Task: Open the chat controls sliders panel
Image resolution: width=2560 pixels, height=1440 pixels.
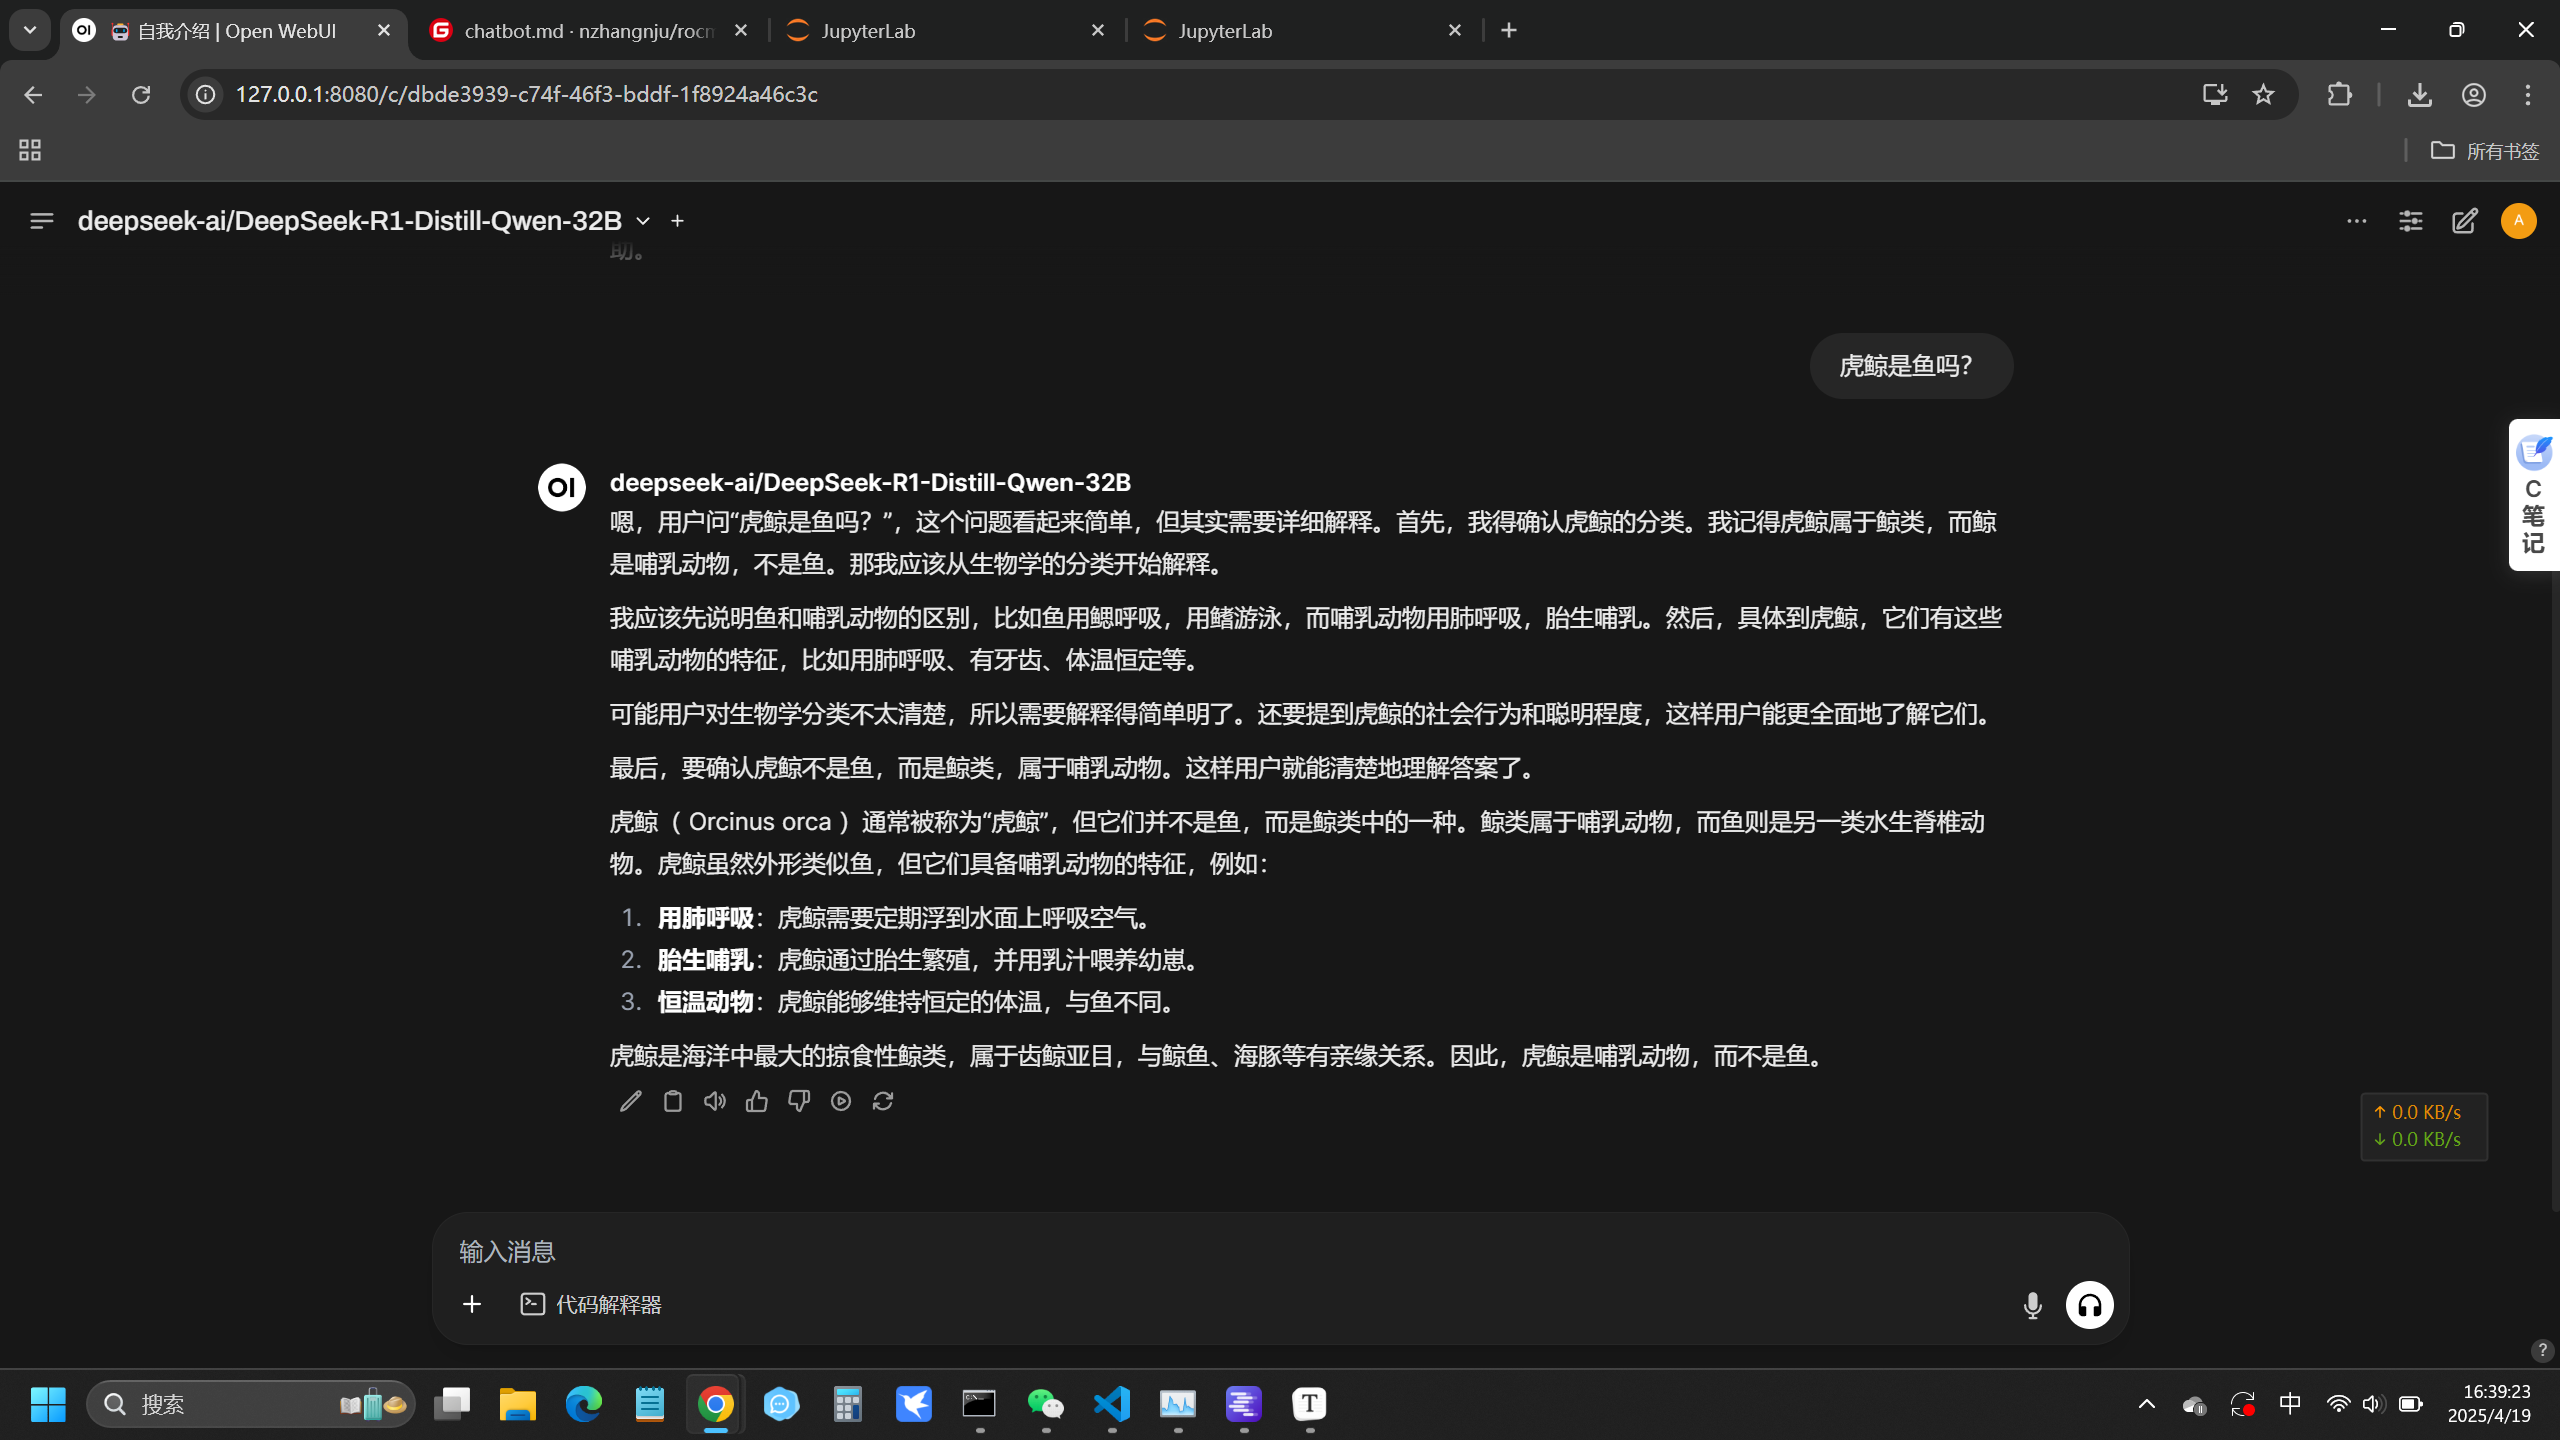Action: click(x=2410, y=221)
